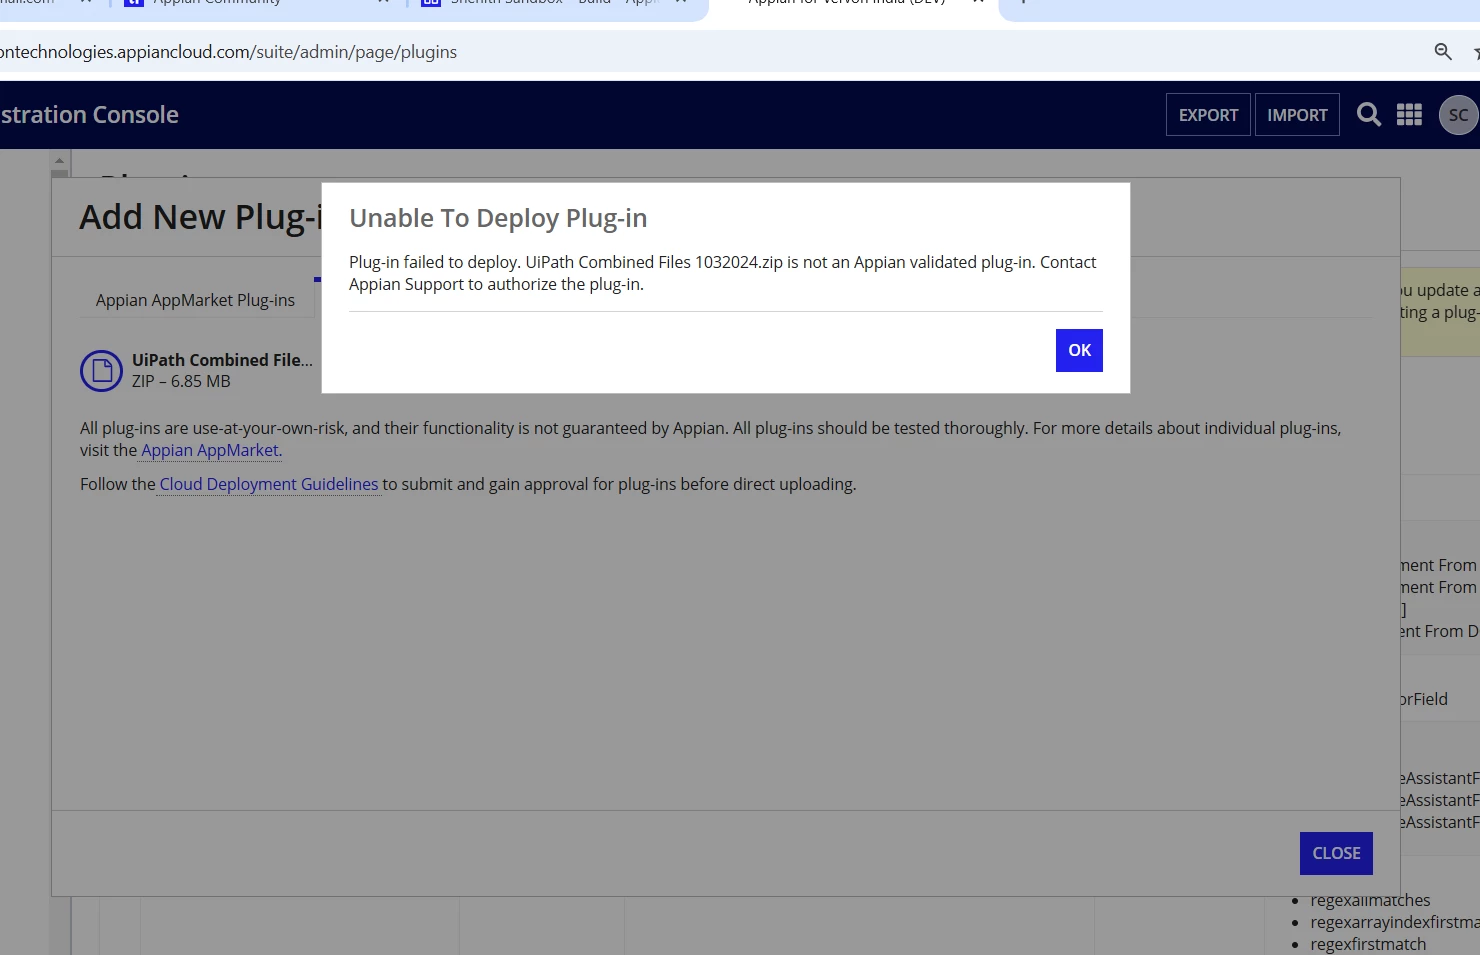Click the 'regexfirstmatch' list entry
1480x955 pixels.
pos(1368,944)
